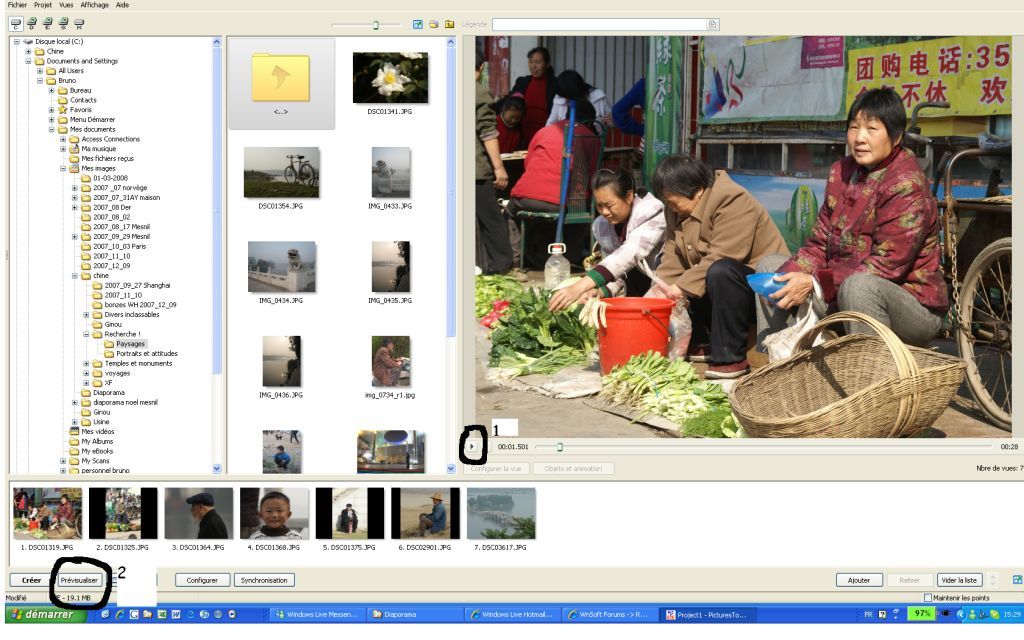Click the Favoris star folder icon
The image size is (1024, 640).
pyautogui.click(x=63, y=110)
